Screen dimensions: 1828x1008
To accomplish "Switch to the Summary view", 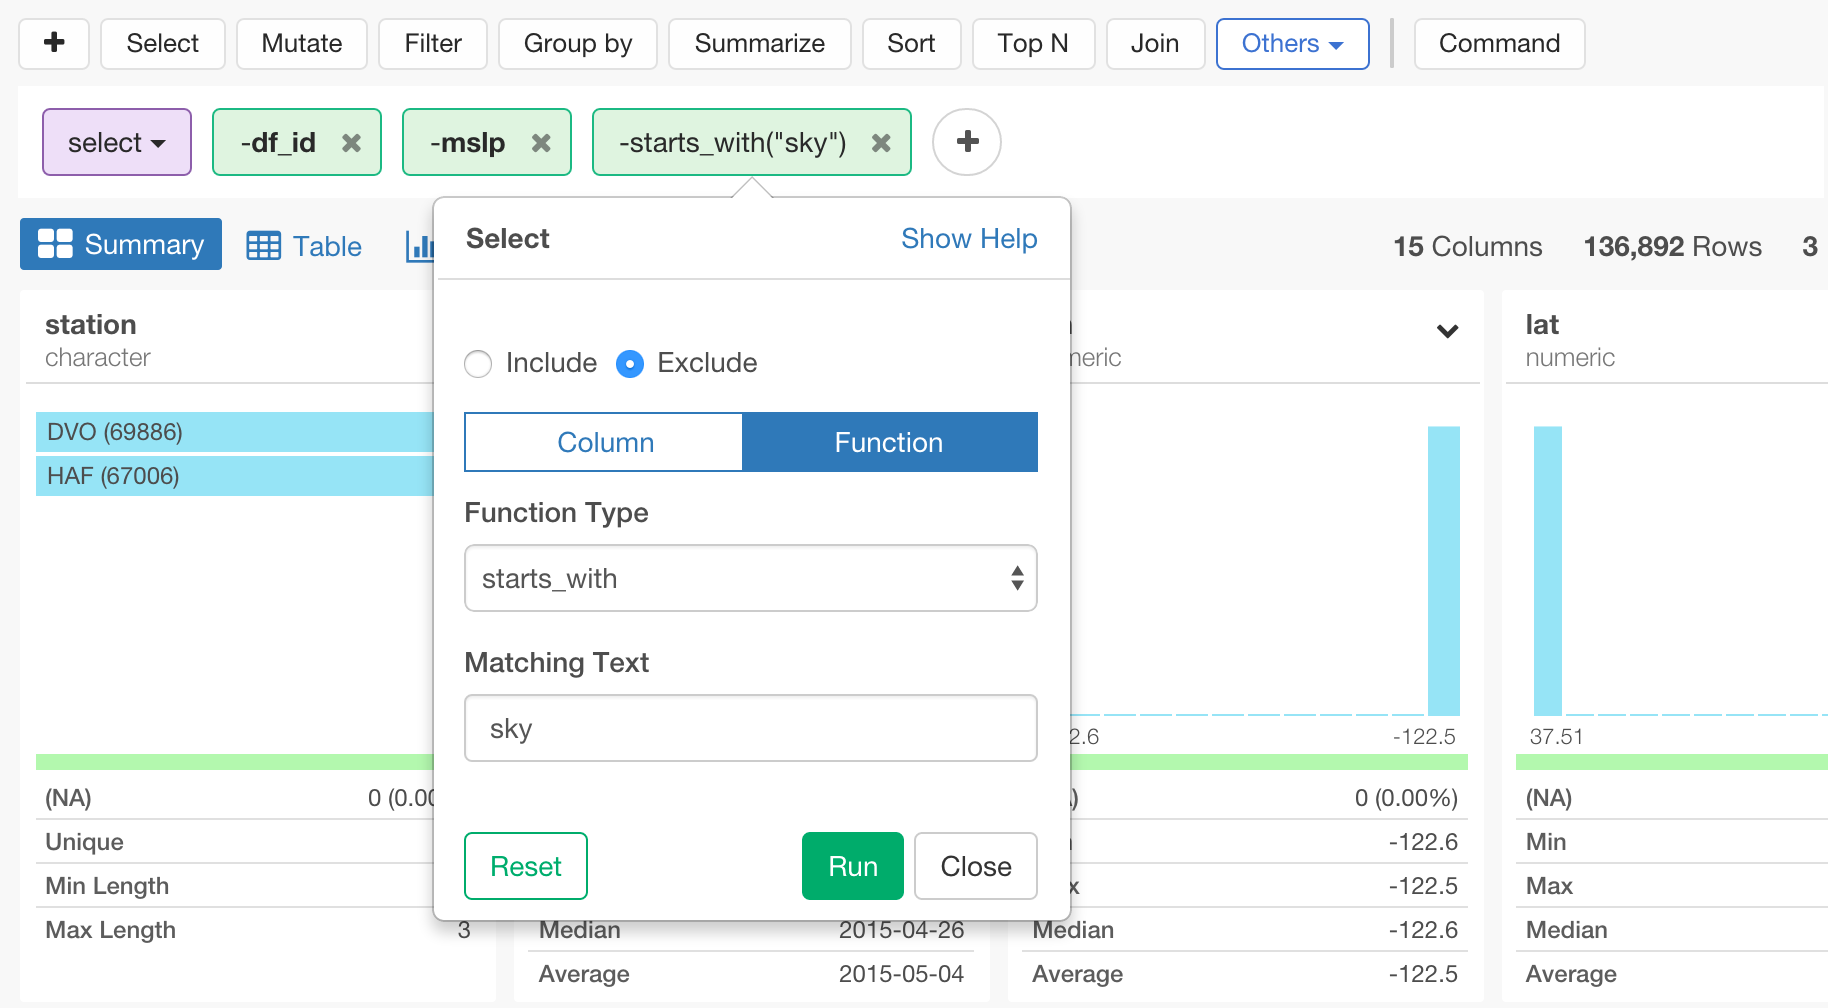I will 120,244.
